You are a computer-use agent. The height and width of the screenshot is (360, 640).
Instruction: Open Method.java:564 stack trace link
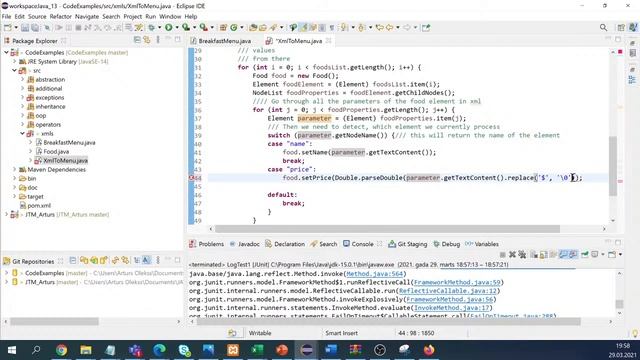[x=374, y=274]
